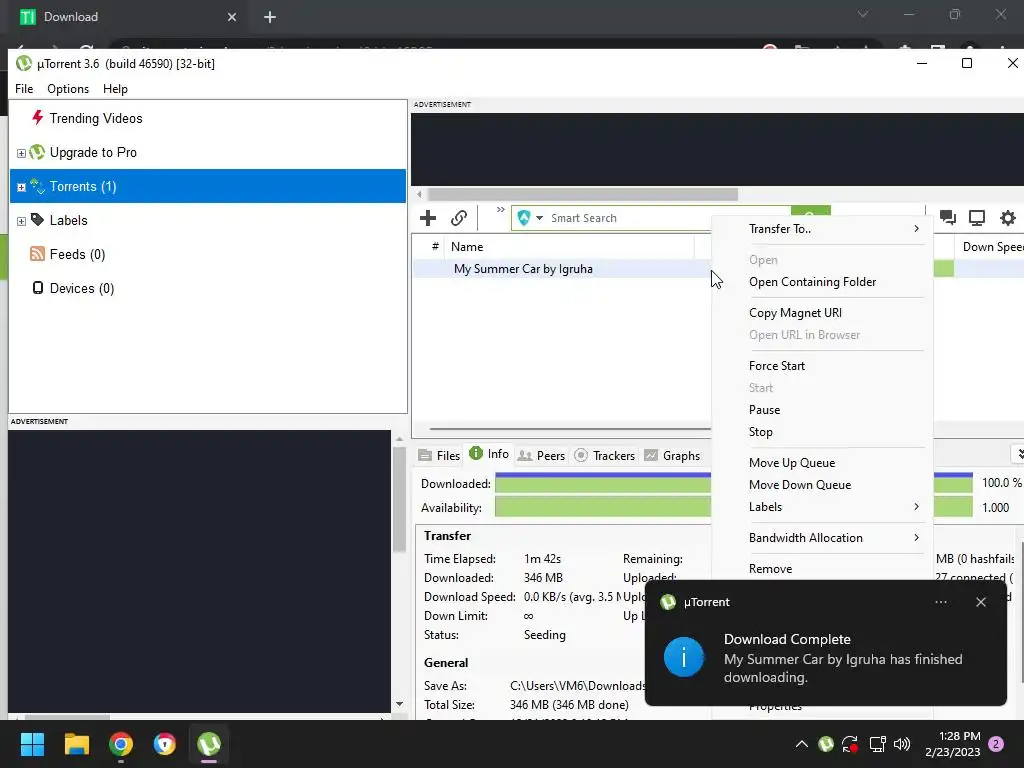
Task: Show hidden tray icons chevron
Action: tap(801, 744)
